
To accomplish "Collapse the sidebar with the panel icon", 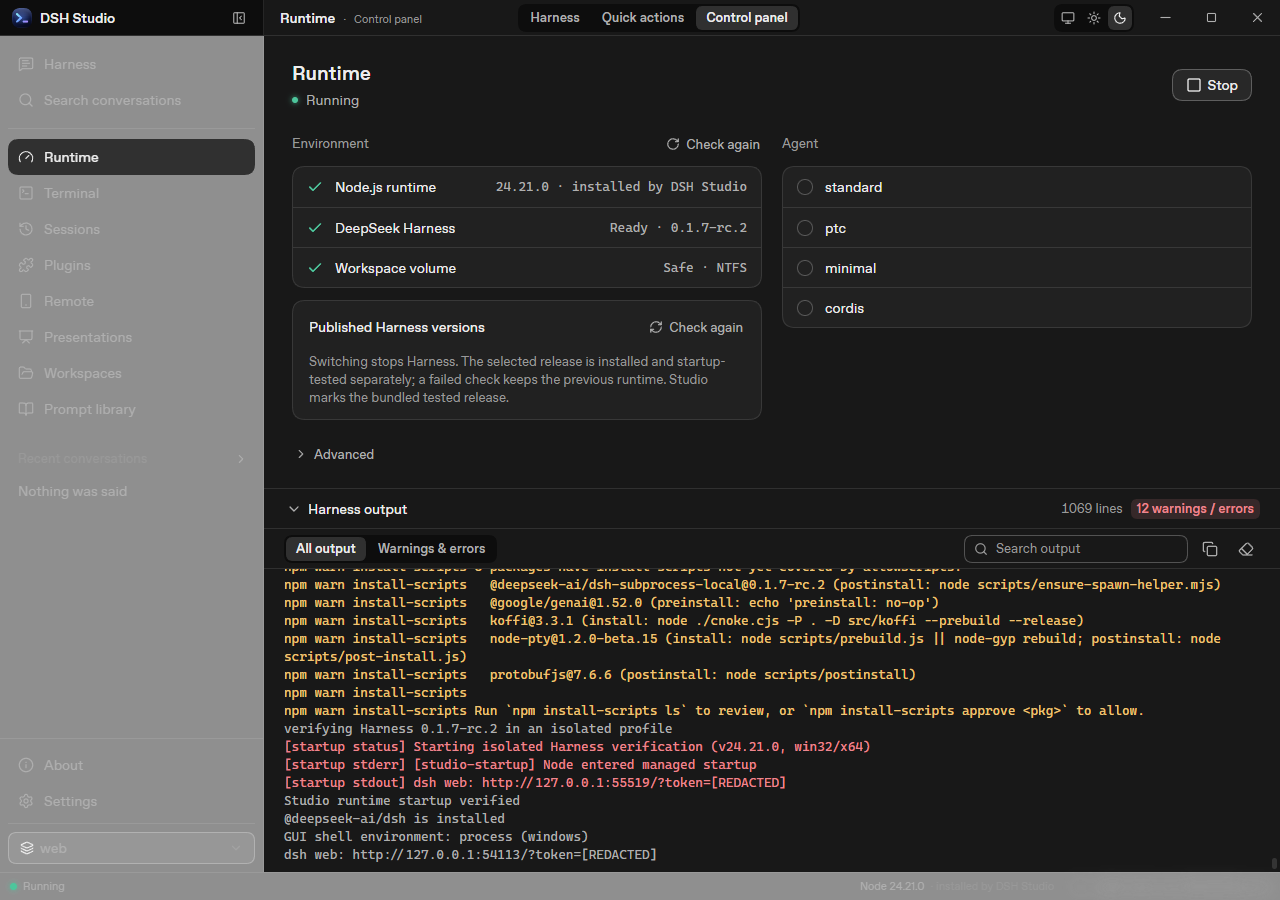I will (239, 18).
